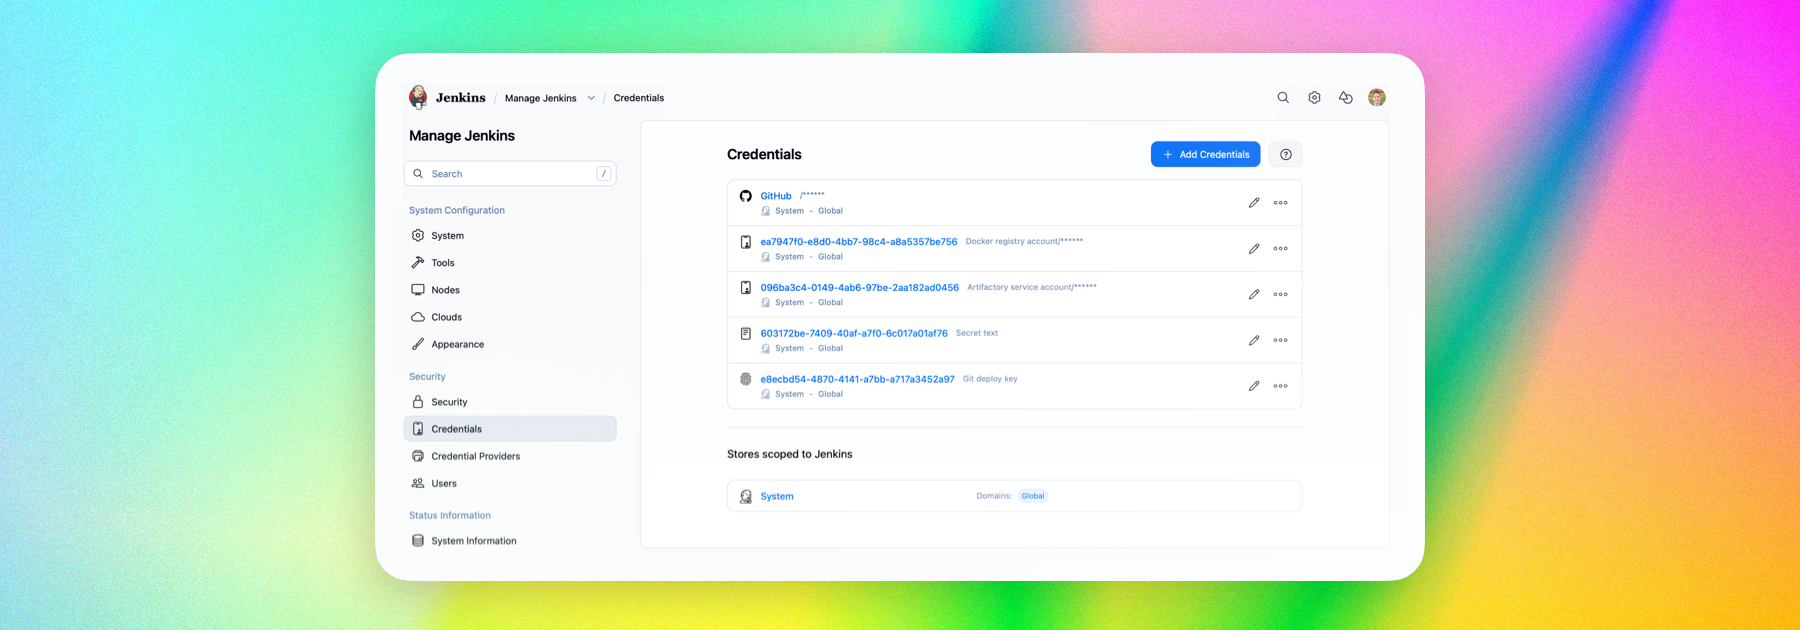Open the Security sidebar item
The image size is (1800, 630).
tap(510, 402)
